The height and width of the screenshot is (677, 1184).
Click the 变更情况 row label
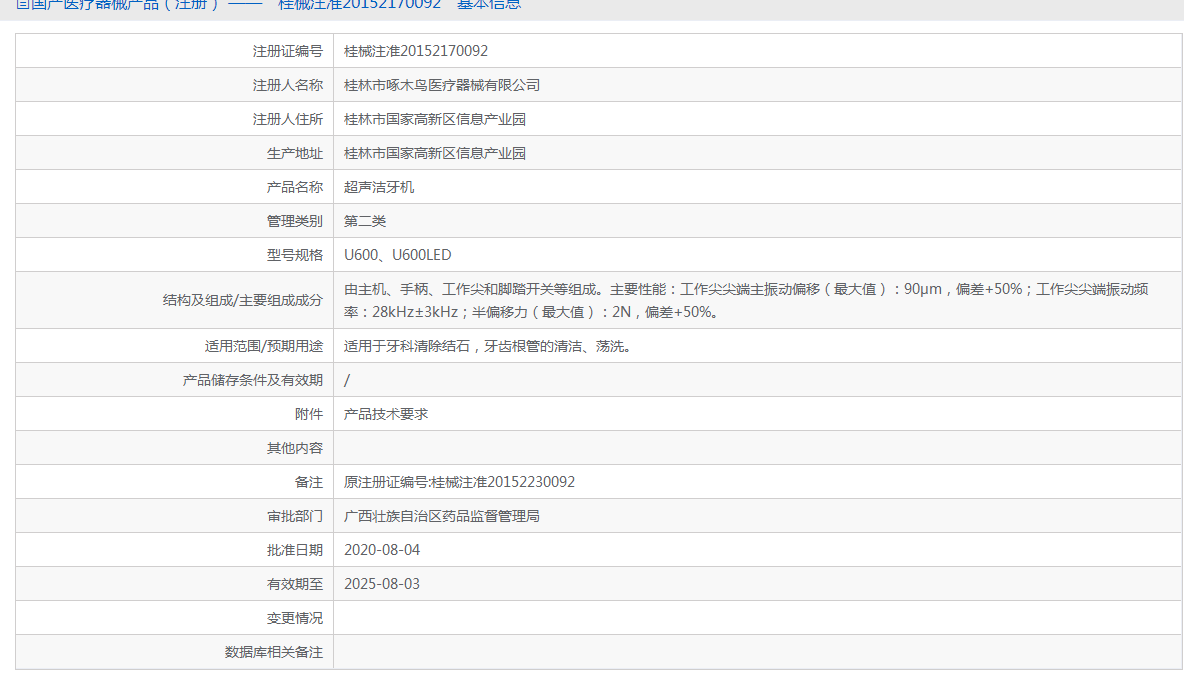tap(295, 618)
